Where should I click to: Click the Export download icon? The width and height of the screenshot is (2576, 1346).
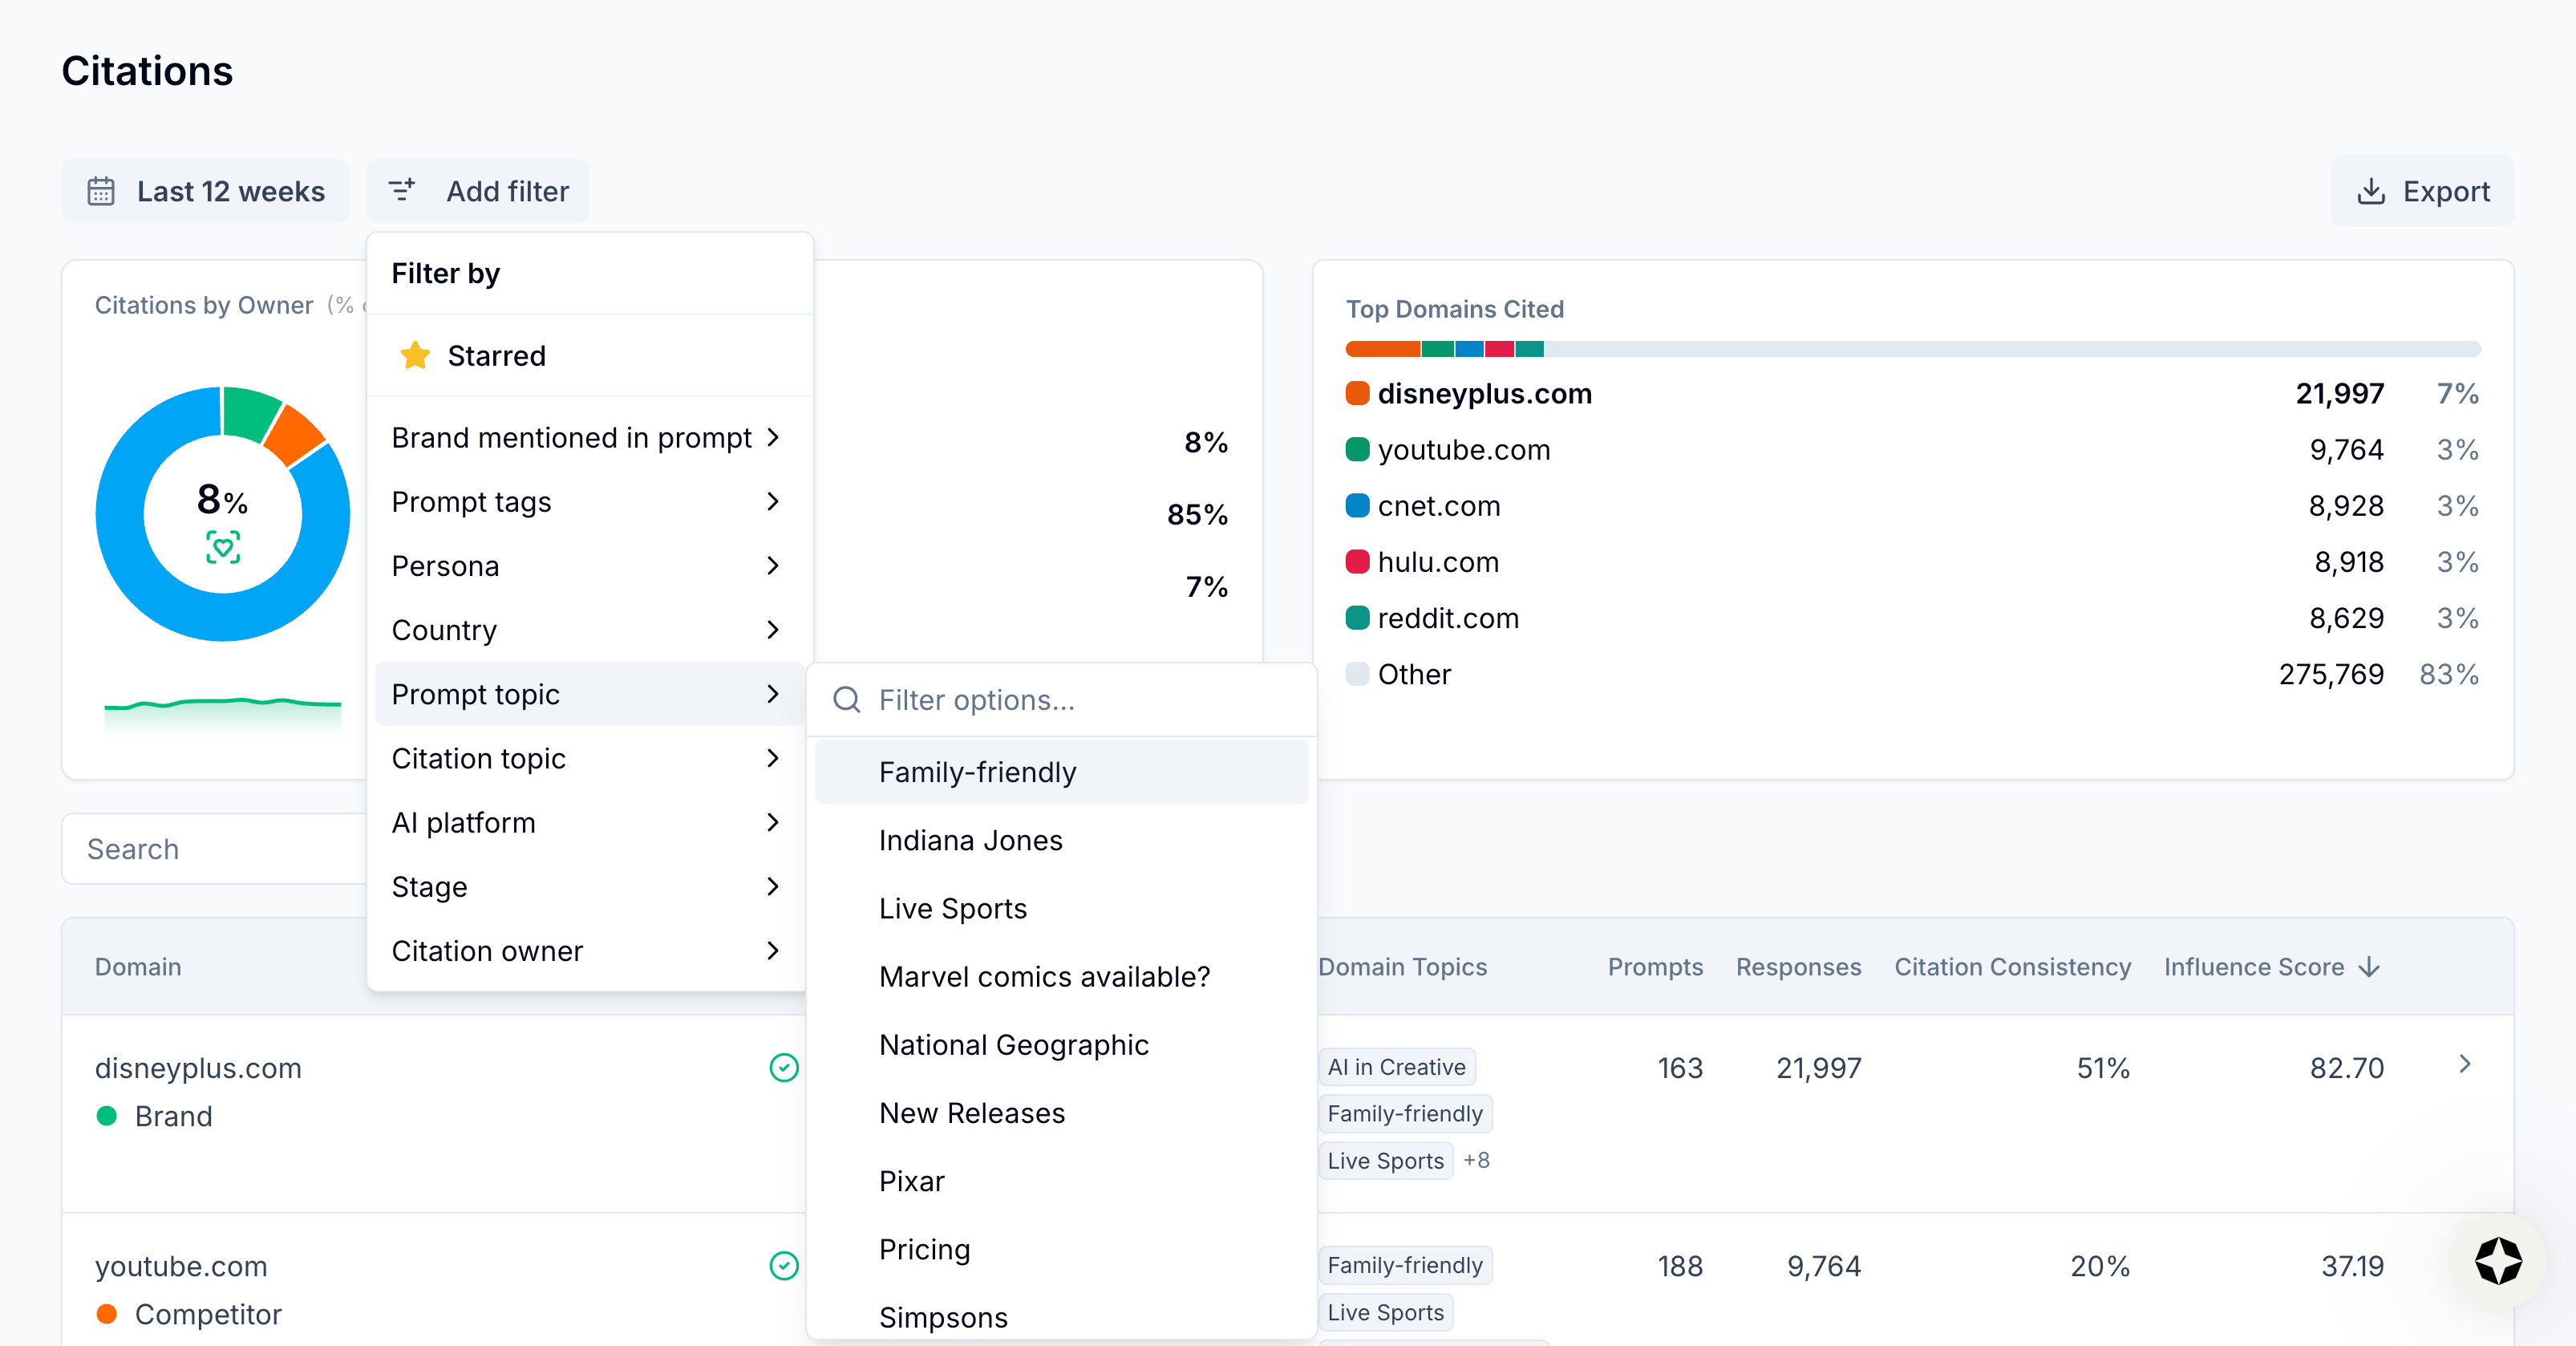click(2371, 191)
